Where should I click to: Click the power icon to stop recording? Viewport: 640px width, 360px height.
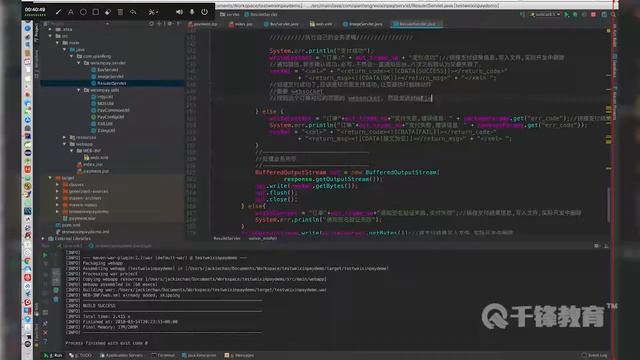pyautogui.click(x=204, y=12)
